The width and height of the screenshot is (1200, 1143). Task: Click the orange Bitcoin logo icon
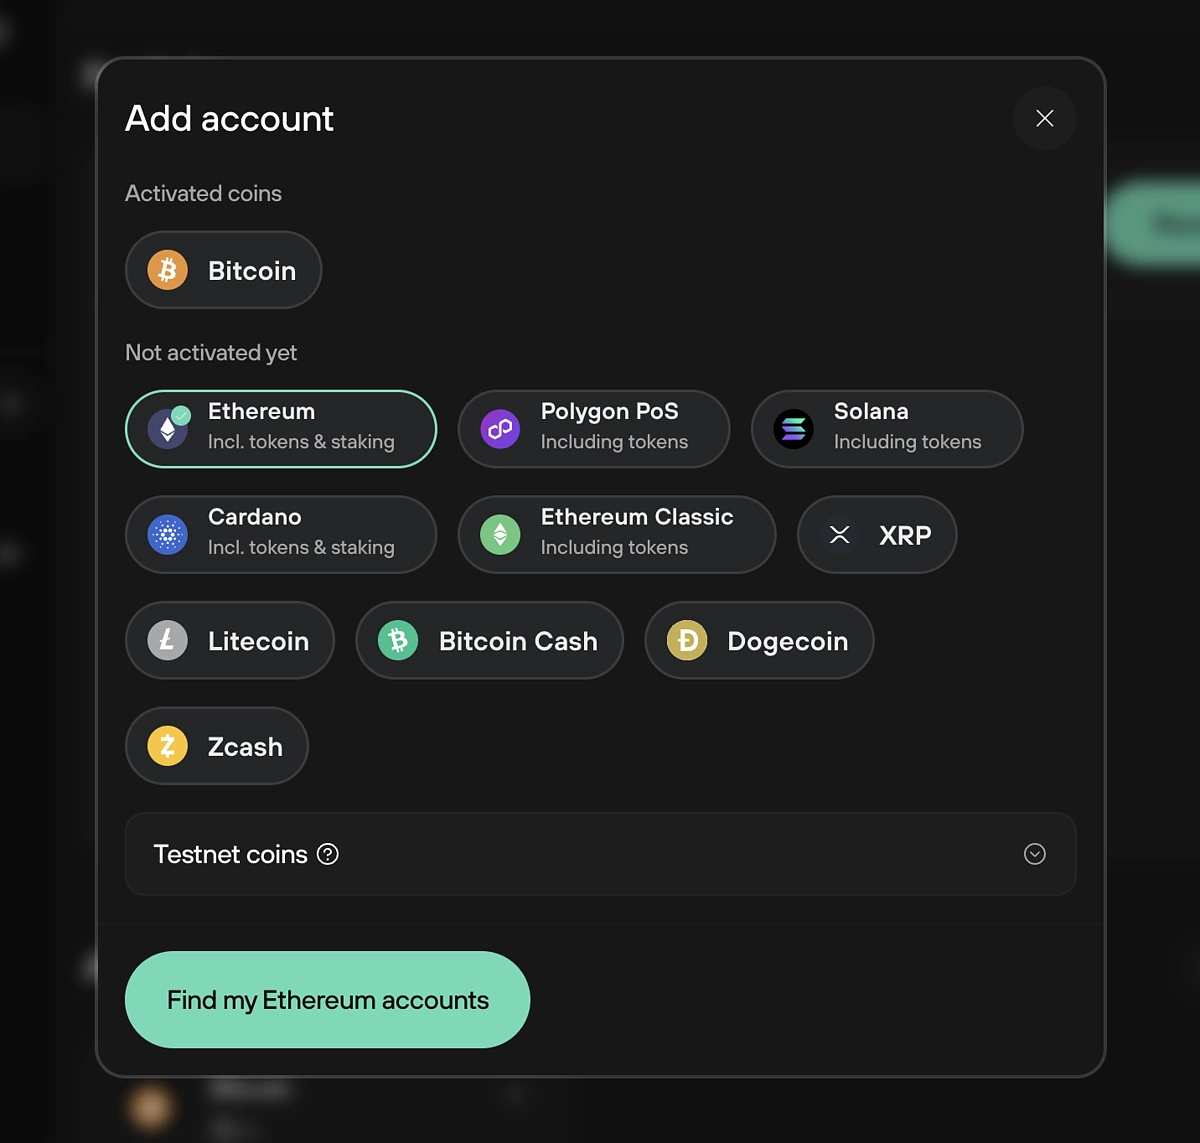[168, 270]
